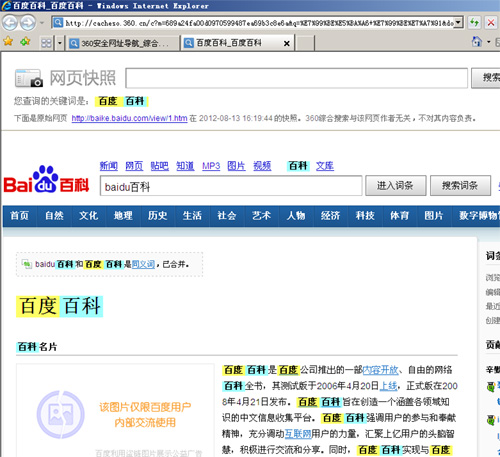Click the first contributor medal icon in sidebar
The height and width of the screenshot is (457, 500).
pyautogui.click(x=491, y=387)
